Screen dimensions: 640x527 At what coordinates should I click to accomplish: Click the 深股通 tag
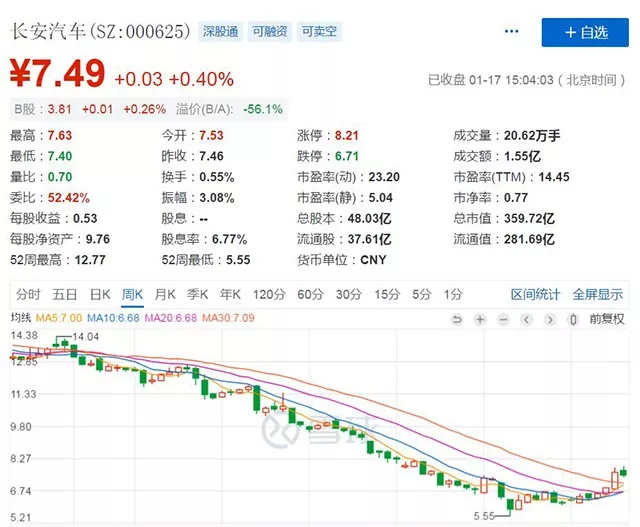pyautogui.click(x=220, y=31)
